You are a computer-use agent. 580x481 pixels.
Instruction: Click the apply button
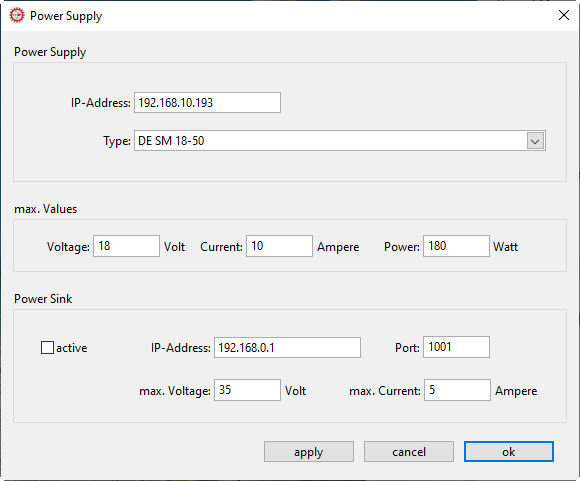click(x=309, y=452)
